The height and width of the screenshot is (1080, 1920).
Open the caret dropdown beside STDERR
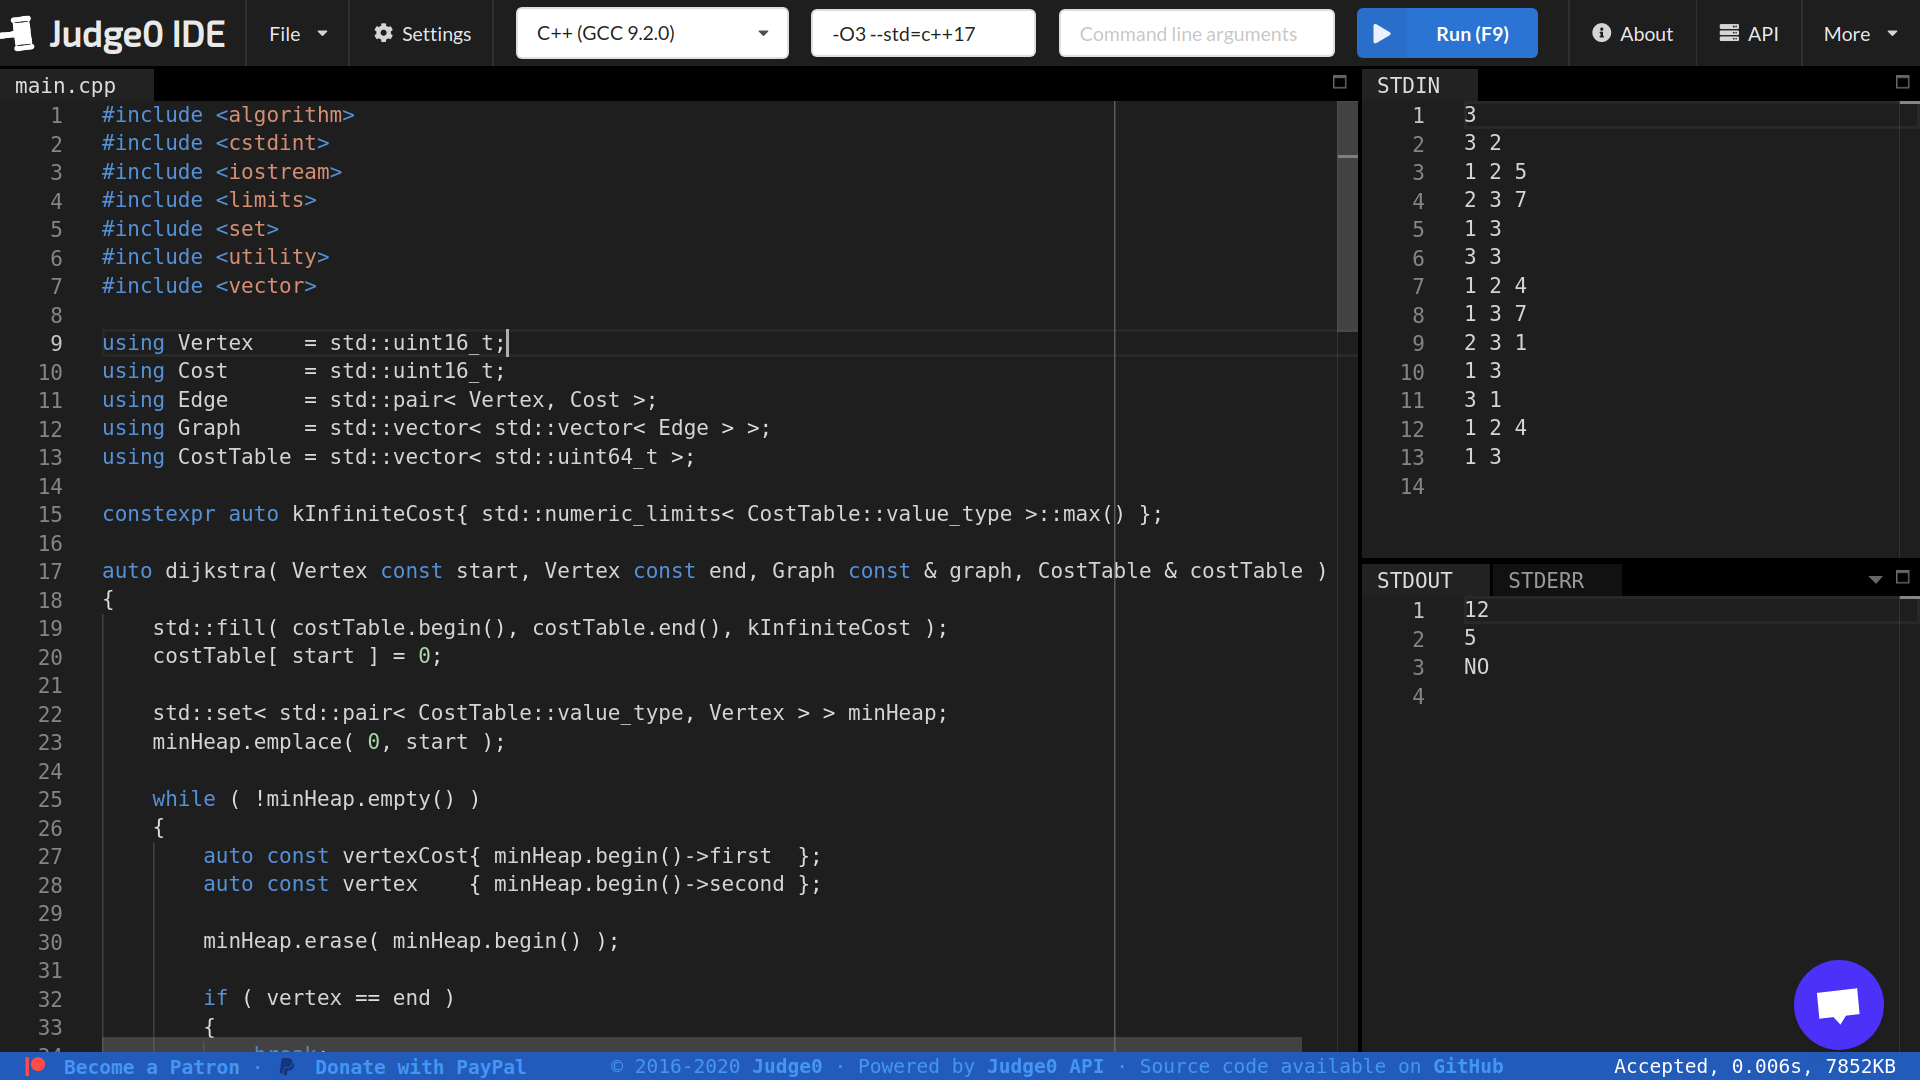(x=1875, y=580)
